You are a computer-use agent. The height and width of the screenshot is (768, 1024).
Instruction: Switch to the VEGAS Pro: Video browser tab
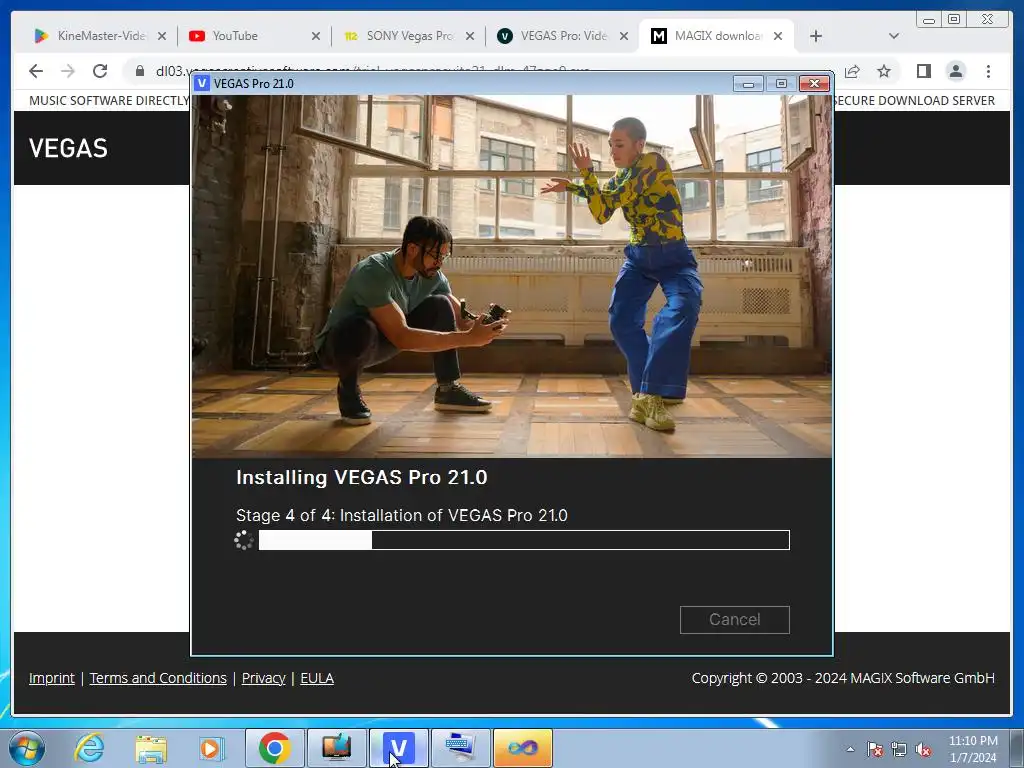(564, 36)
